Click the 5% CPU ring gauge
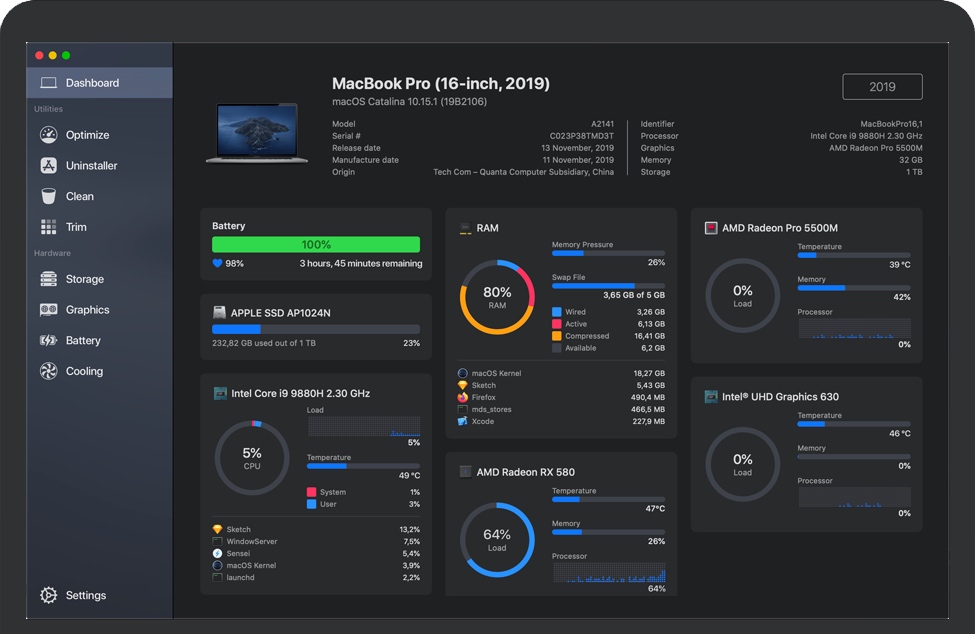The width and height of the screenshot is (975, 634). [x=252, y=458]
